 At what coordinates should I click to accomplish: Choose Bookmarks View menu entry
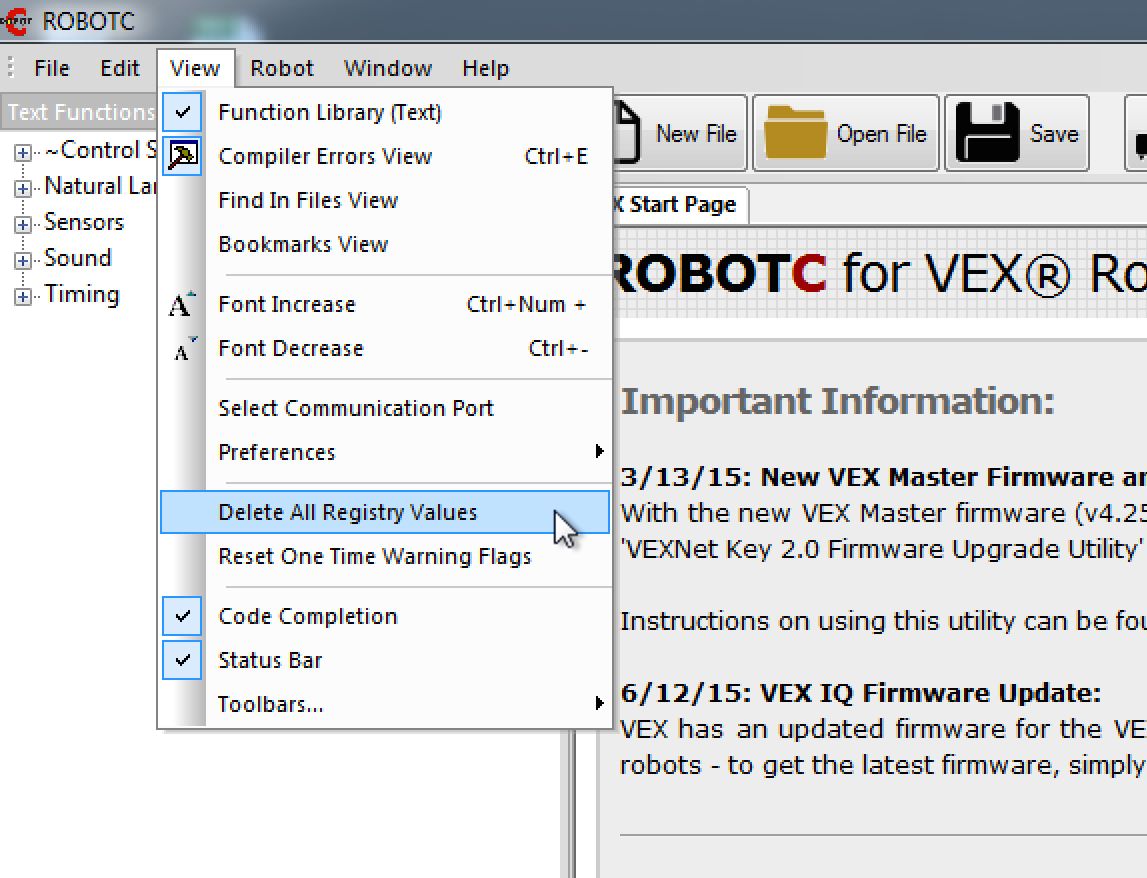click(x=386, y=244)
